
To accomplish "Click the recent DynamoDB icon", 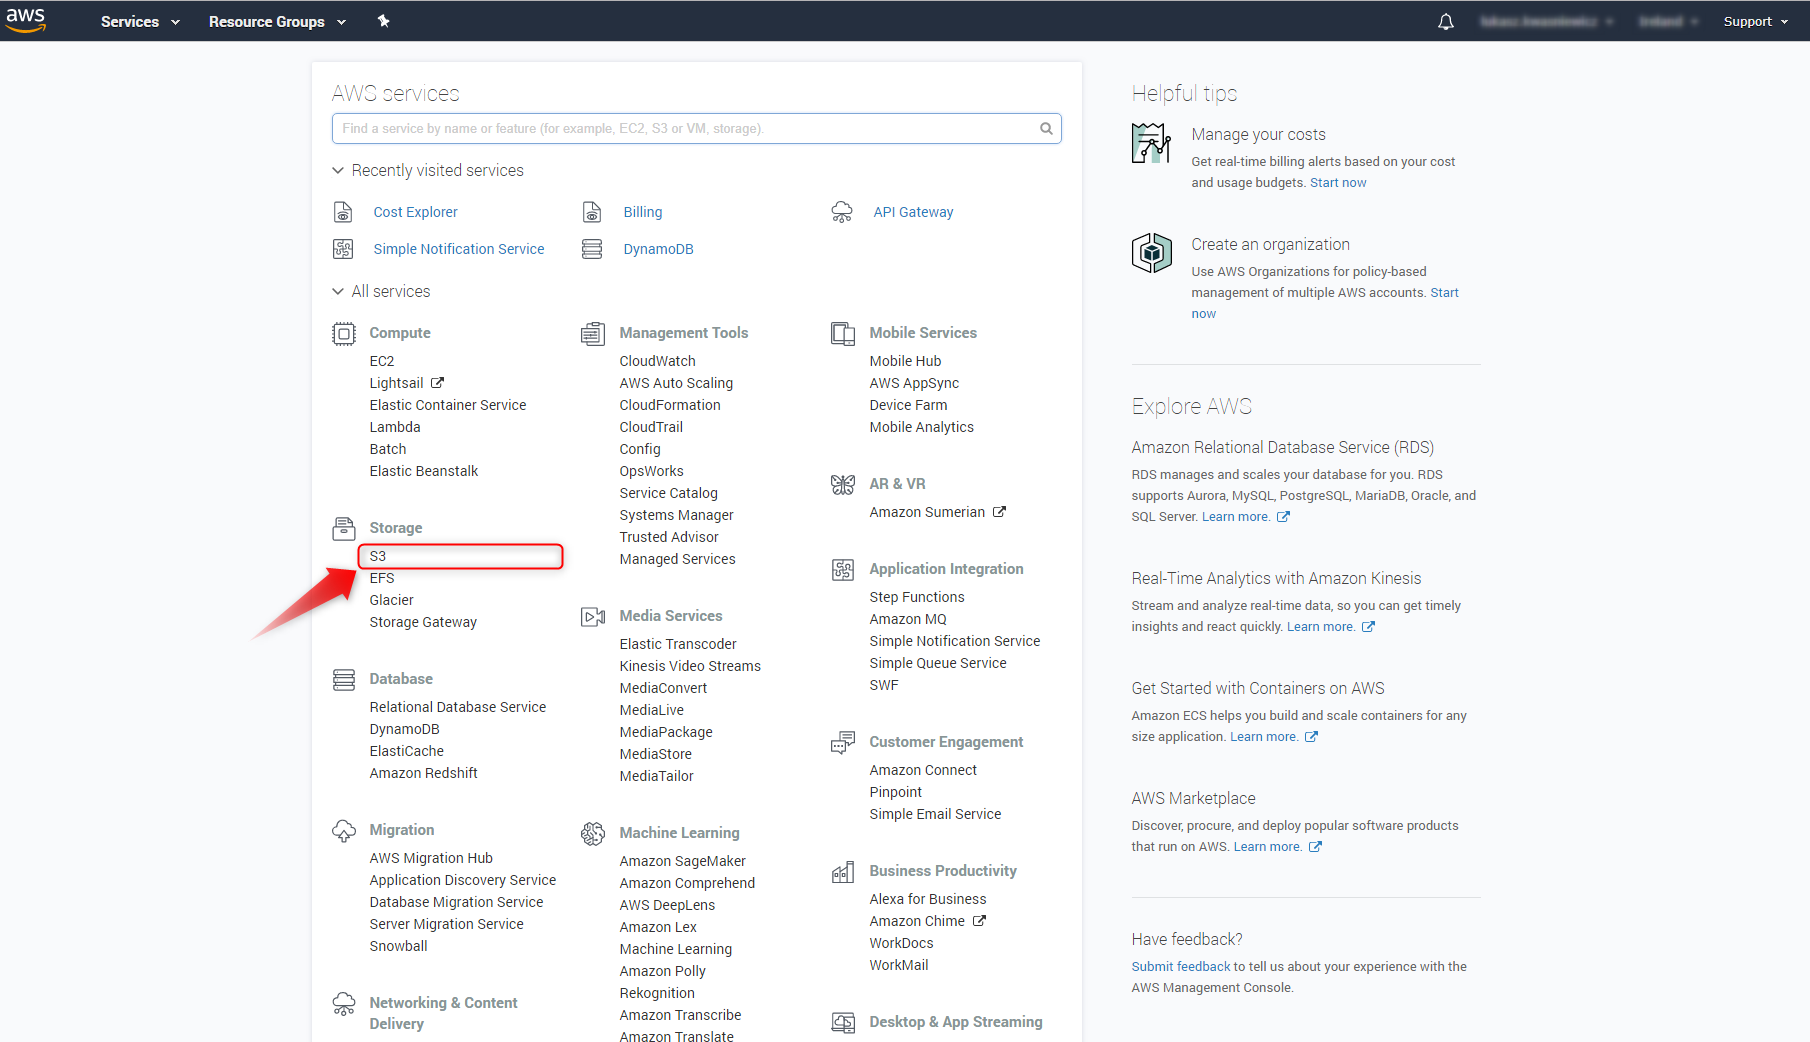I will click(x=592, y=249).
